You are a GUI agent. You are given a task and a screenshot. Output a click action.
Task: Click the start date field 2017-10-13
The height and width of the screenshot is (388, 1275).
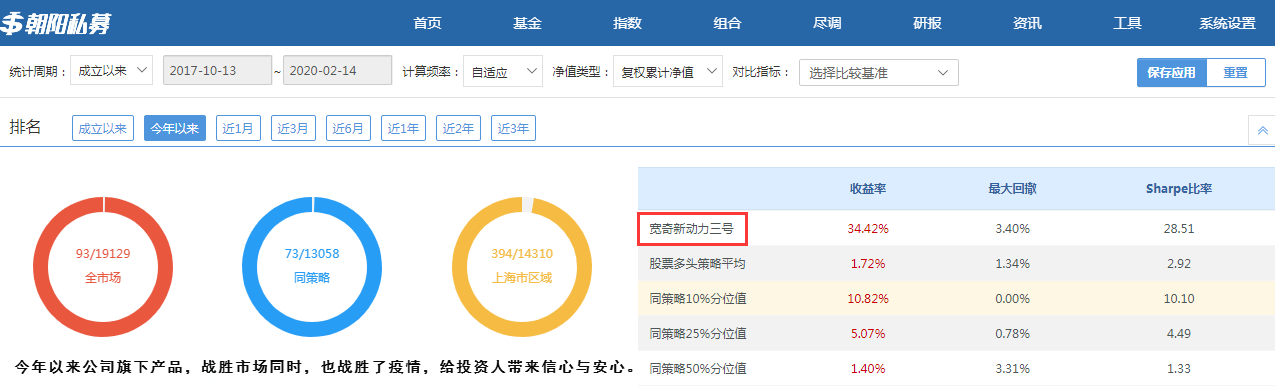click(x=217, y=71)
